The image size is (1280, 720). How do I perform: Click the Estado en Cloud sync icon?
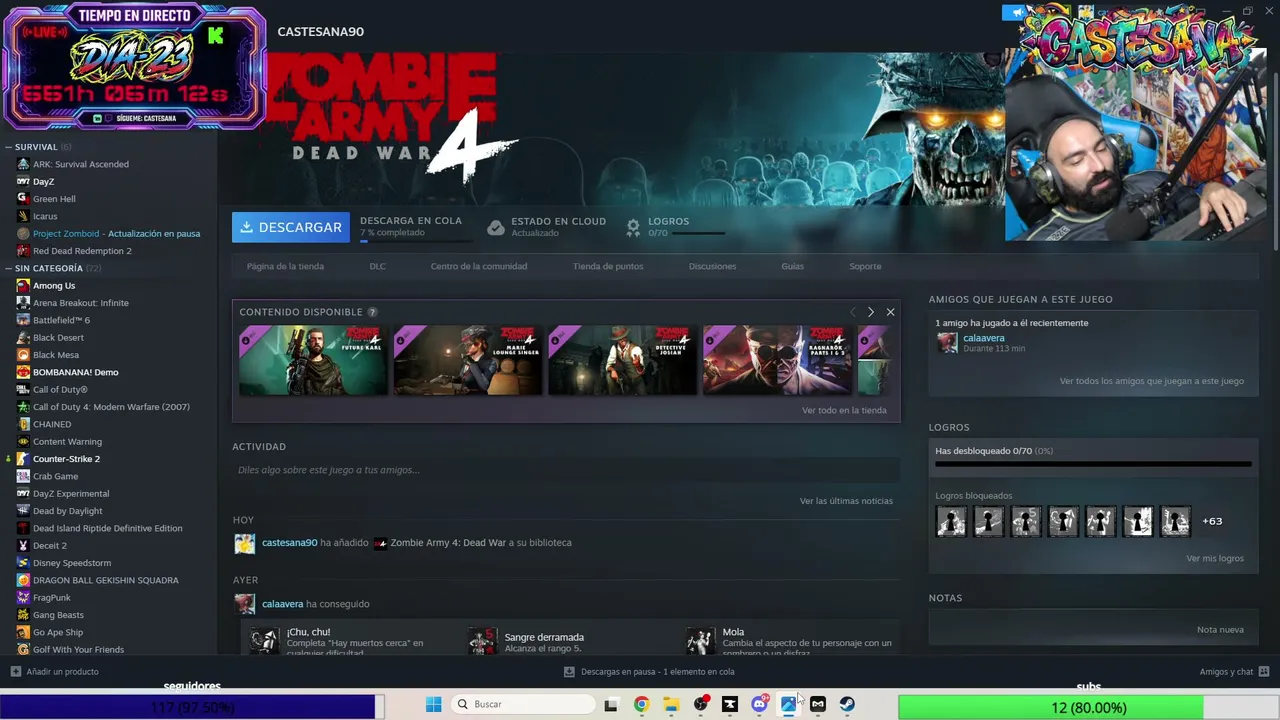pyautogui.click(x=496, y=227)
